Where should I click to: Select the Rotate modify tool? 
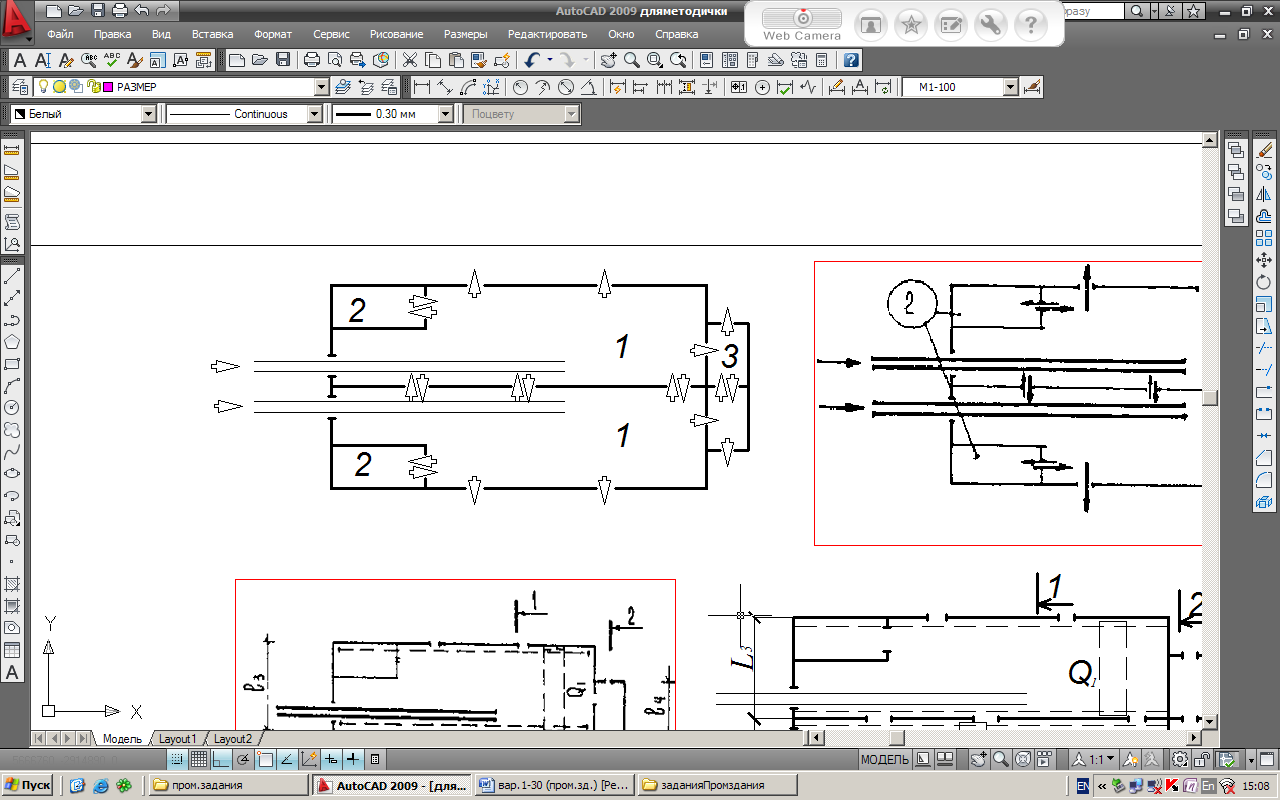[1264, 282]
